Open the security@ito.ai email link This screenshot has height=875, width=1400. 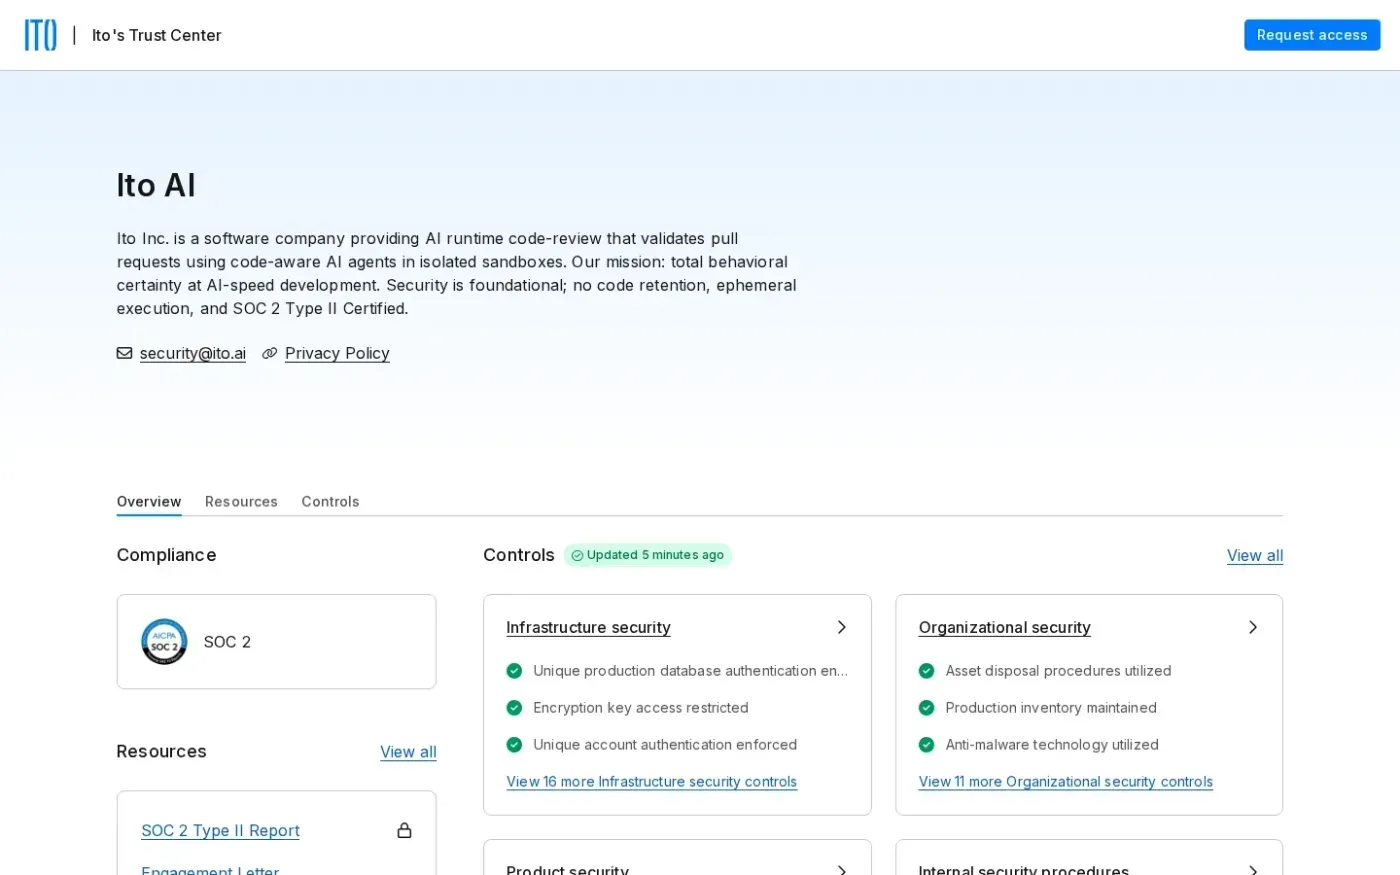point(193,353)
